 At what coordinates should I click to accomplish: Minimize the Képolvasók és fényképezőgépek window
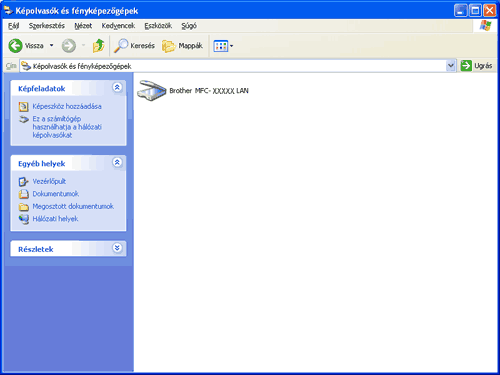(x=460, y=11)
